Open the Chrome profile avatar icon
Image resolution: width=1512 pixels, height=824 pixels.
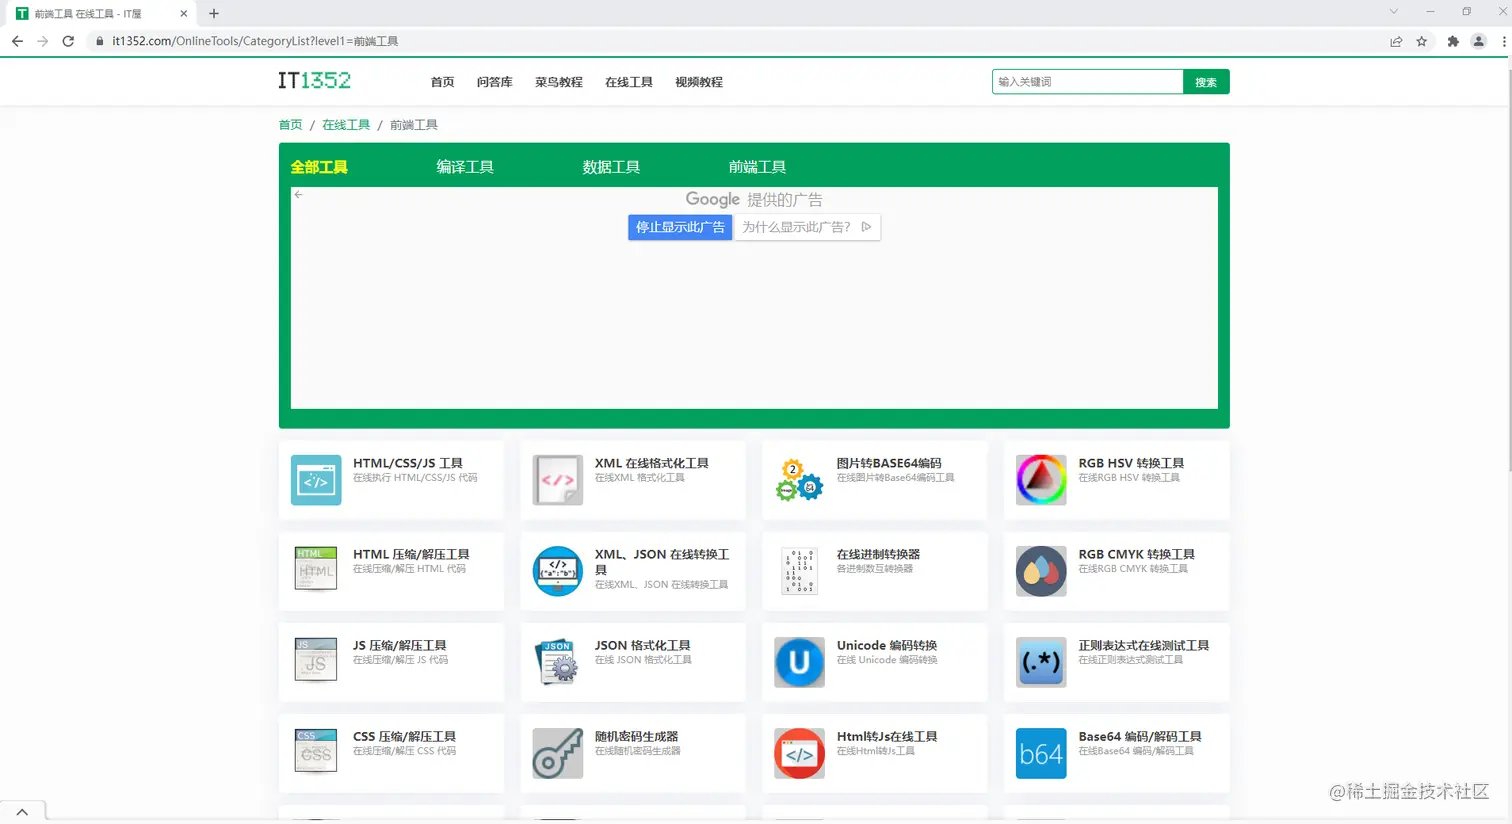(1479, 41)
